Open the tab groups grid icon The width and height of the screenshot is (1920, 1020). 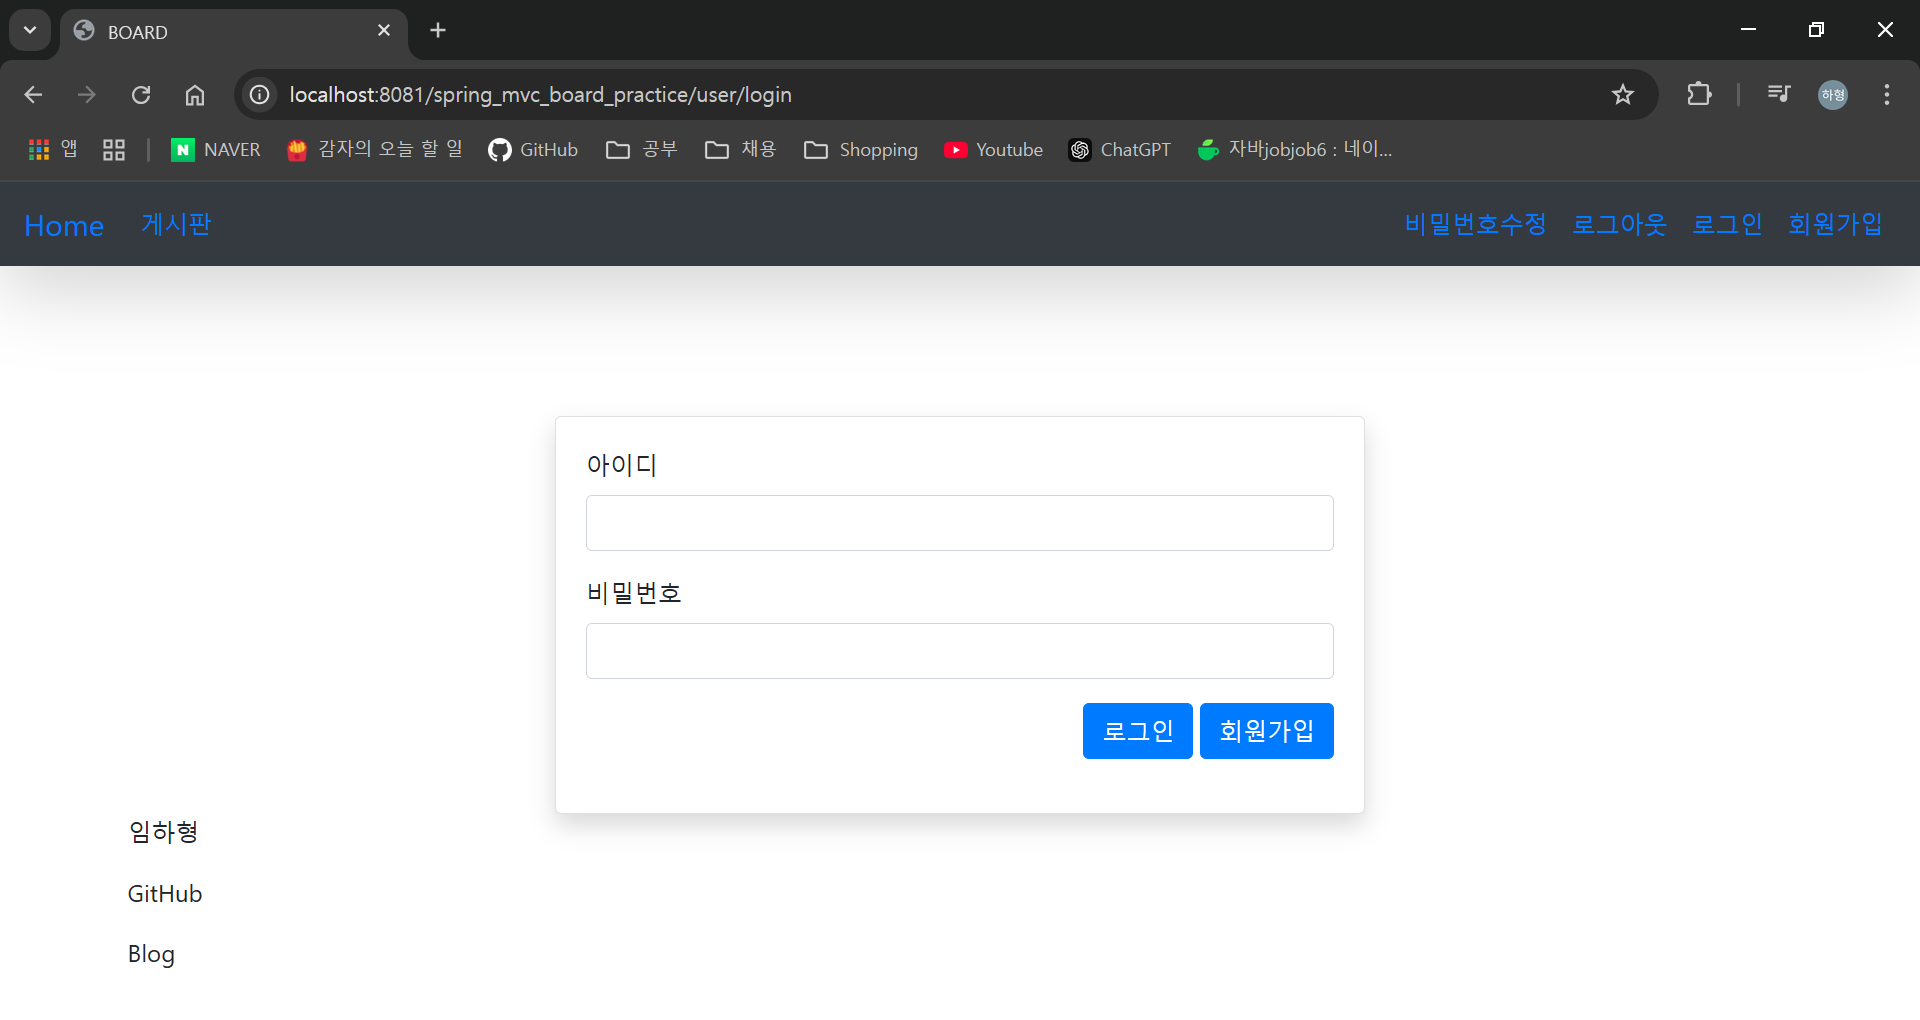(x=114, y=150)
